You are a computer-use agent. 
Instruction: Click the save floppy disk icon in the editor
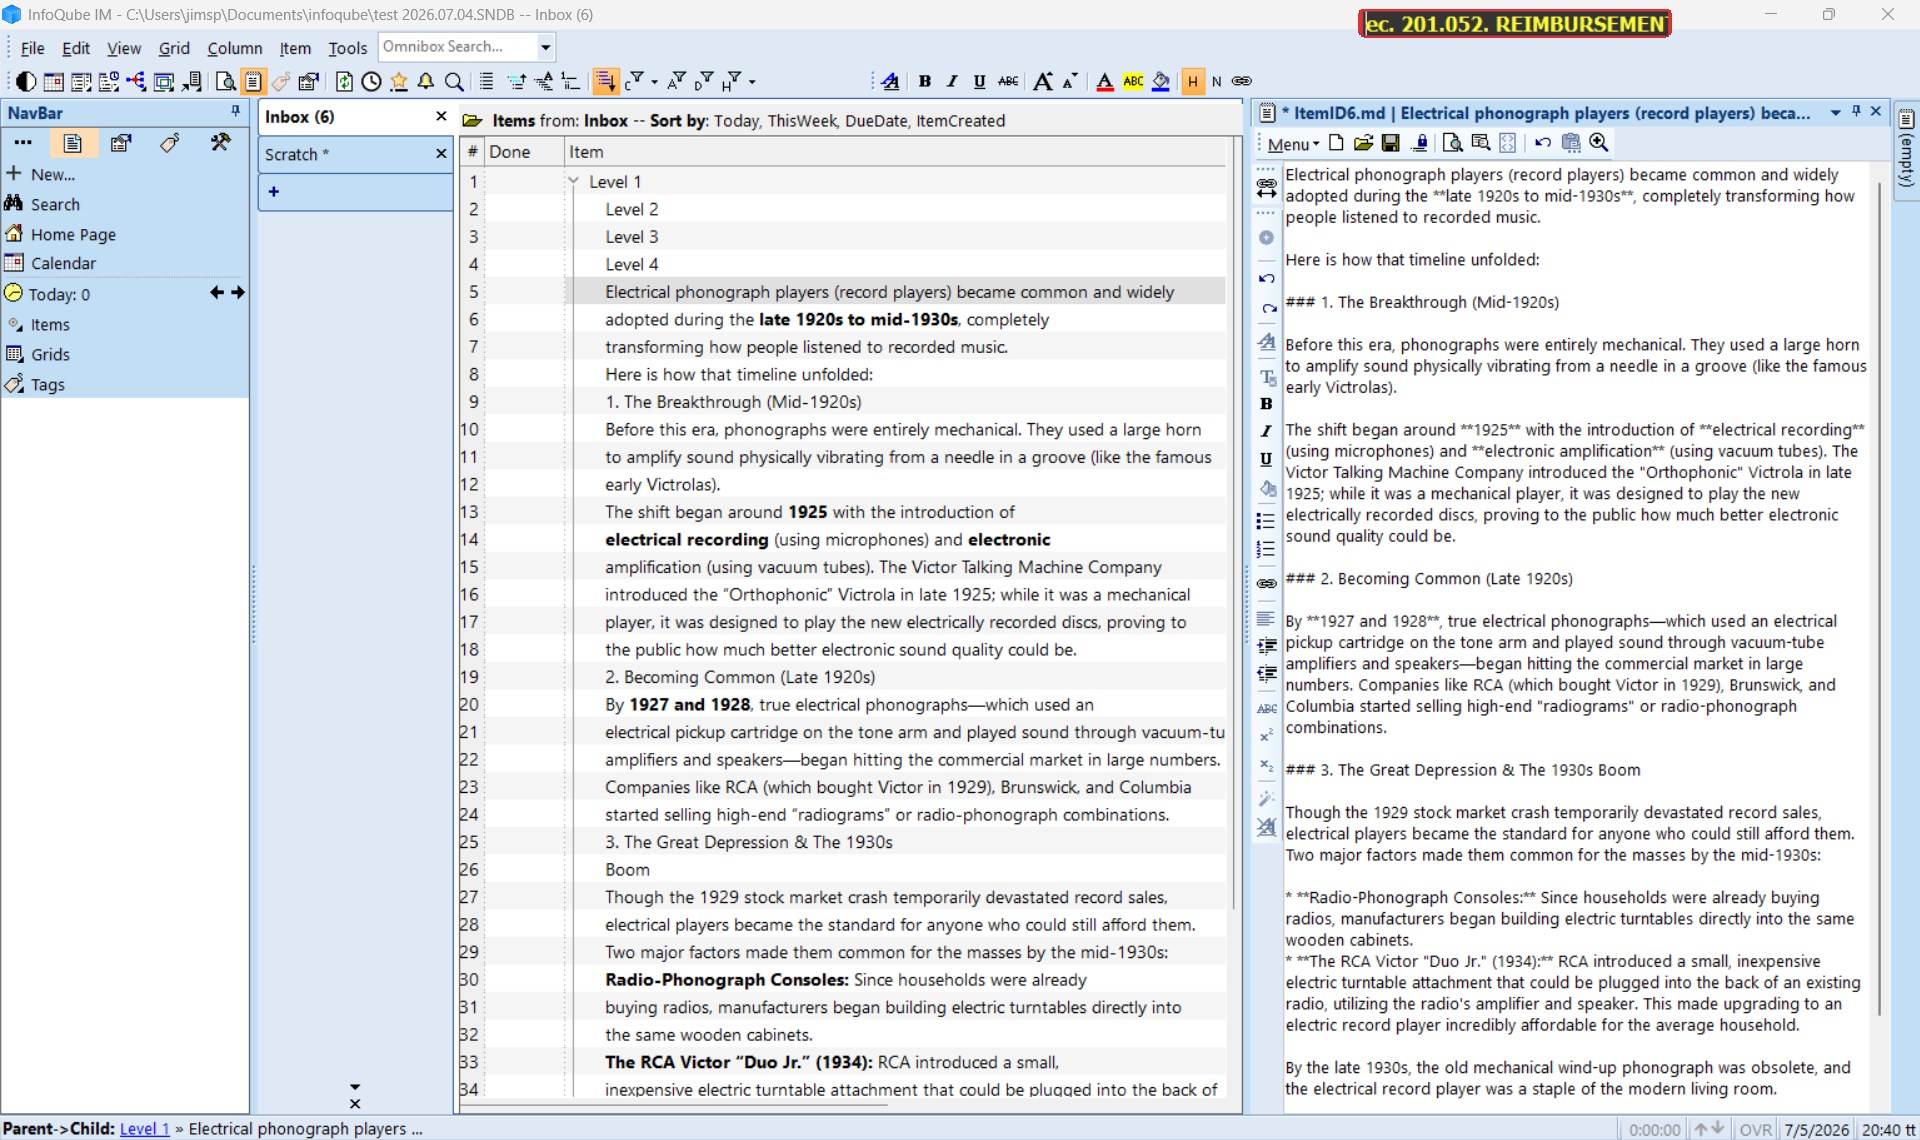(x=1390, y=143)
